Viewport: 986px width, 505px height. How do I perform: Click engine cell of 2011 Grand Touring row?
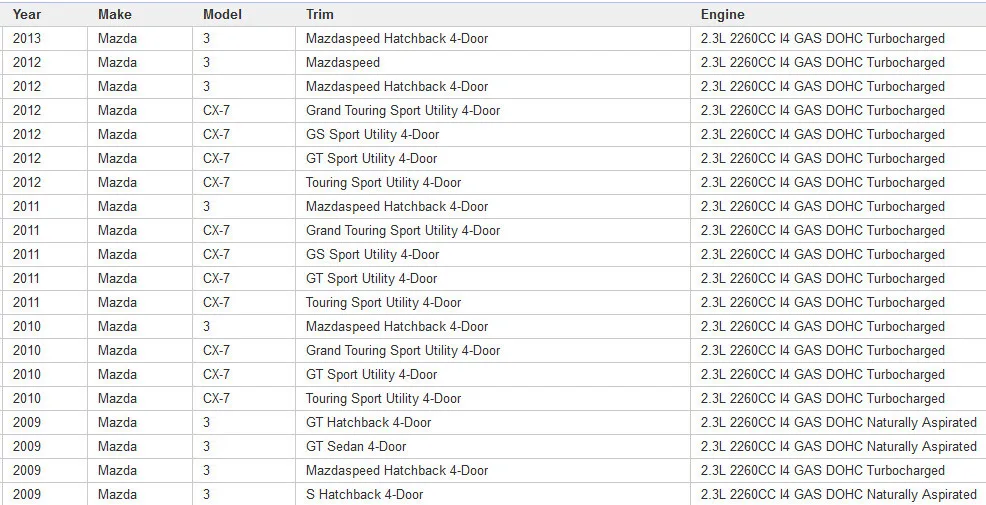pyautogui.click(x=838, y=230)
